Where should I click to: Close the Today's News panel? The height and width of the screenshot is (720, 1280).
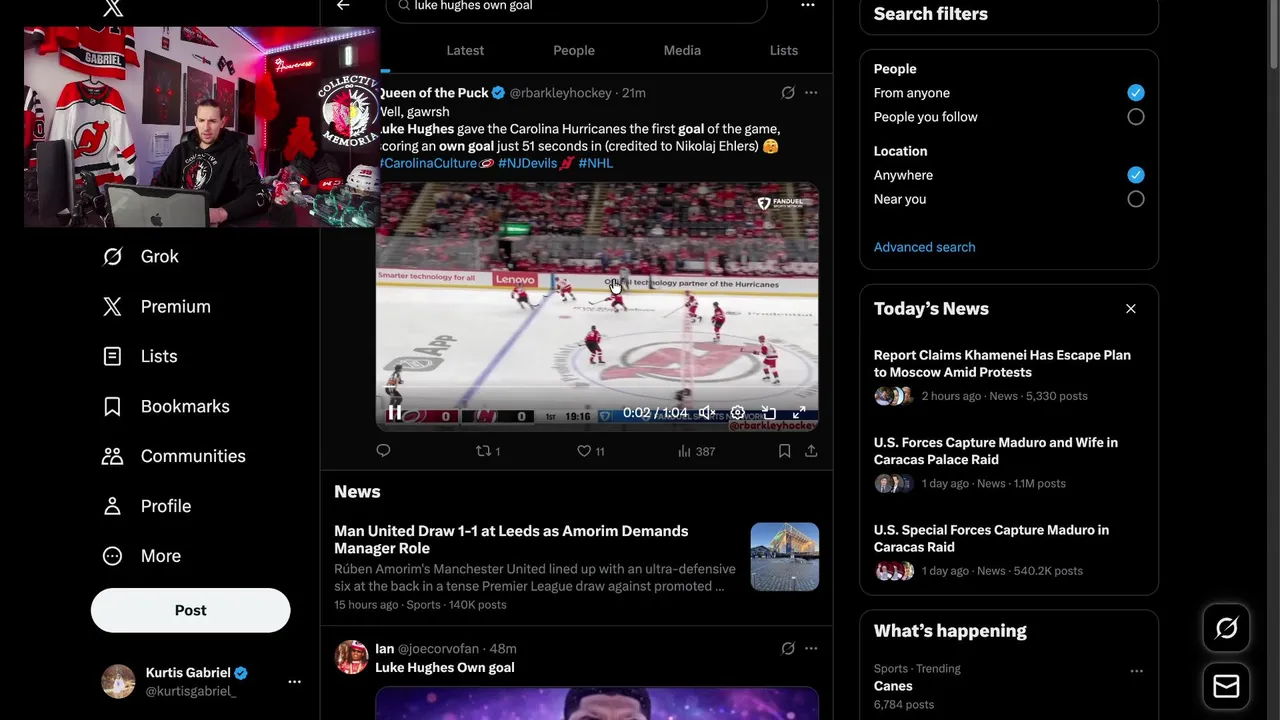pos(1131,309)
